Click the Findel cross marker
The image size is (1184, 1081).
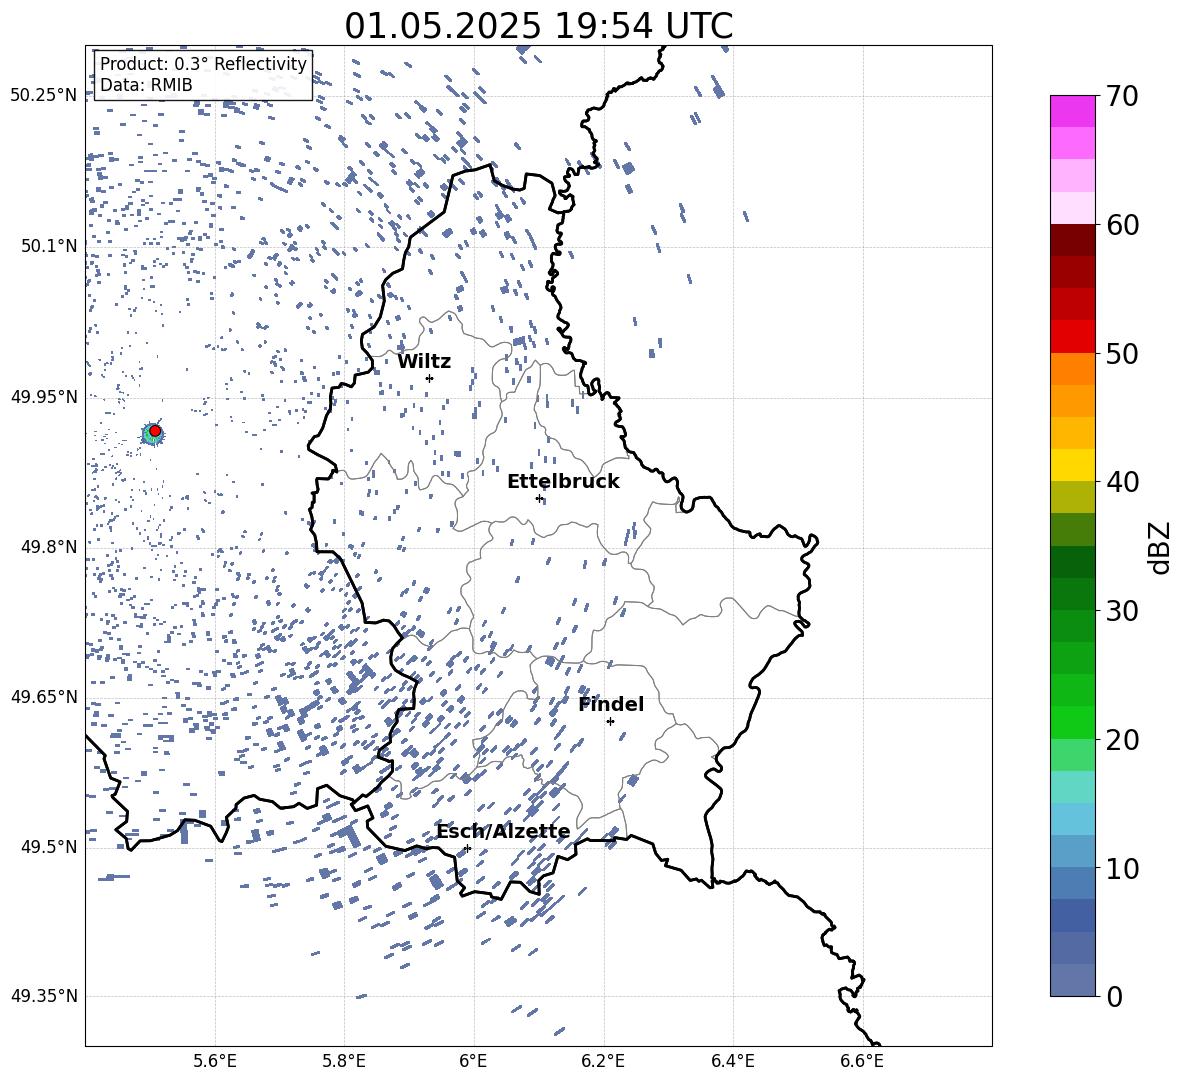click(x=610, y=722)
